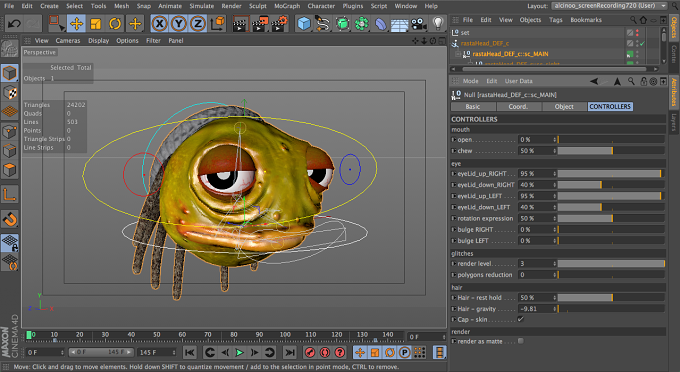Viewport: 680px width, 372px height.
Task: Enable the render as matte checkbox
Action: coord(520,341)
